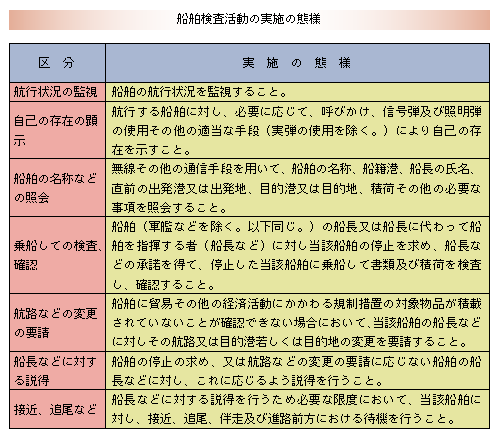Select the text about 規制措置の対象物品
The width and height of the screenshot is (500, 439).
point(297,323)
